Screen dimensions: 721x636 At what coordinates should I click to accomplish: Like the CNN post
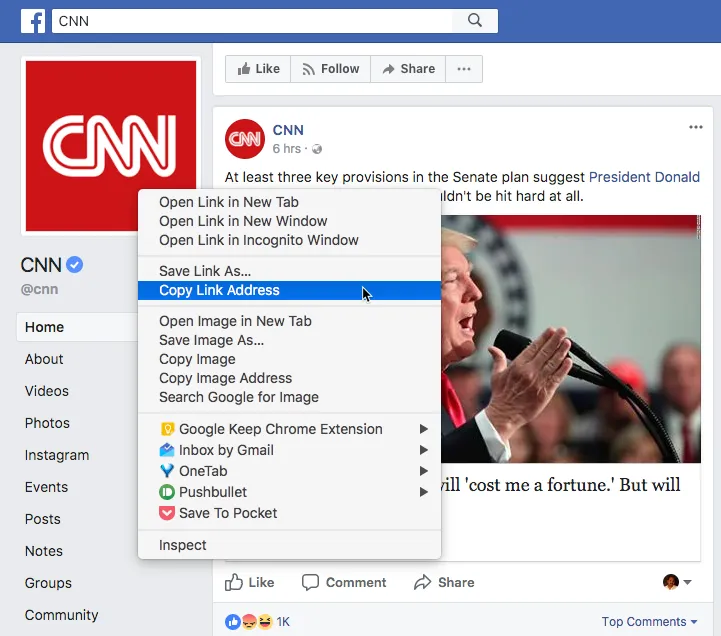[x=249, y=582]
